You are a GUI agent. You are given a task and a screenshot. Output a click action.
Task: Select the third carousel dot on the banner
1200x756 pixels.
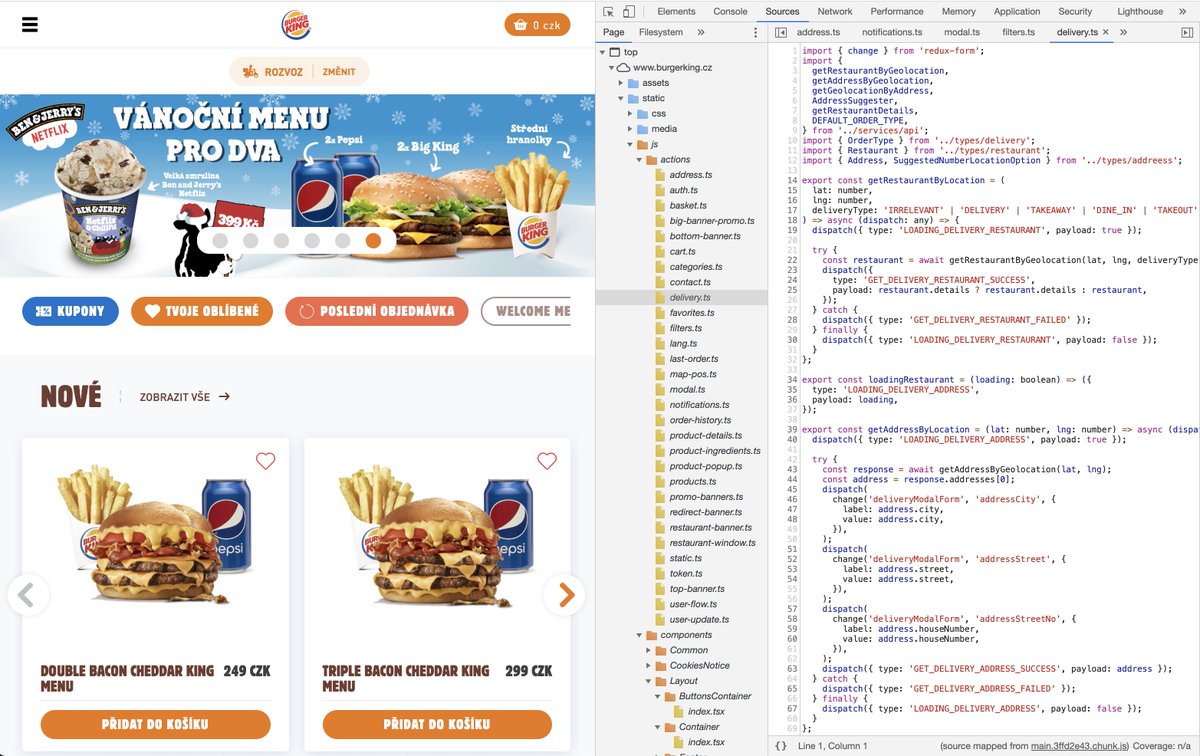[x=281, y=240]
